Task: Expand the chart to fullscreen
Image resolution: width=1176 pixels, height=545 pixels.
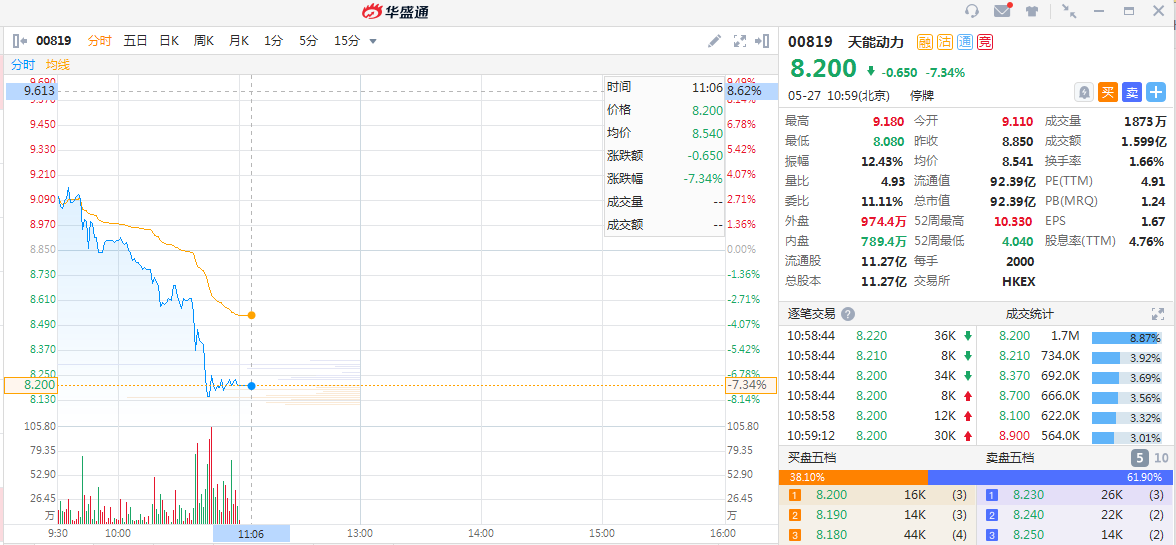Action: 740,41
